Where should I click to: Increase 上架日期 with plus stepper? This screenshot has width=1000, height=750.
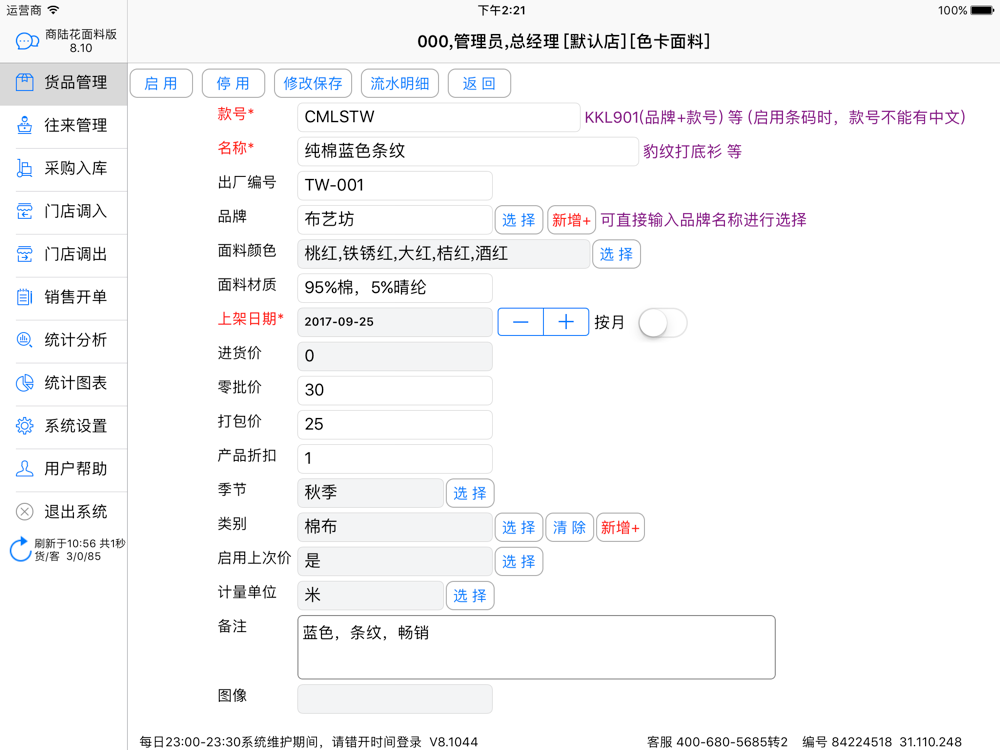coord(566,322)
